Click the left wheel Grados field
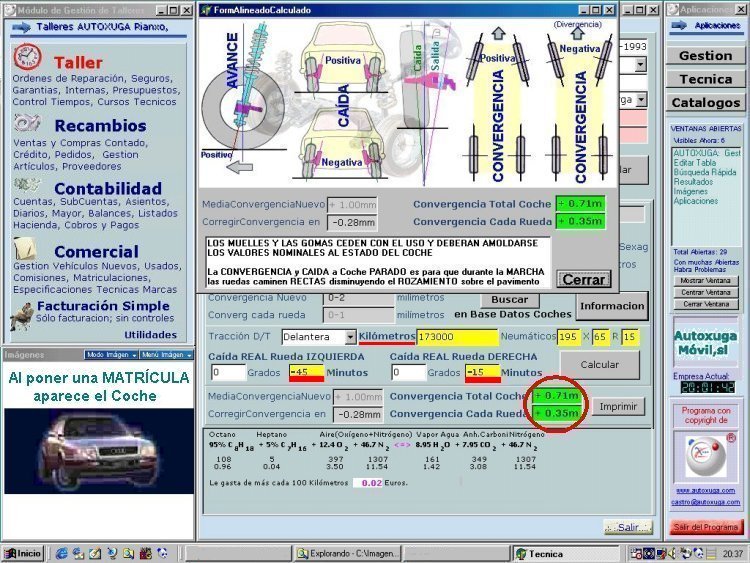The width and height of the screenshot is (750, 563). [x=228, y=373]
